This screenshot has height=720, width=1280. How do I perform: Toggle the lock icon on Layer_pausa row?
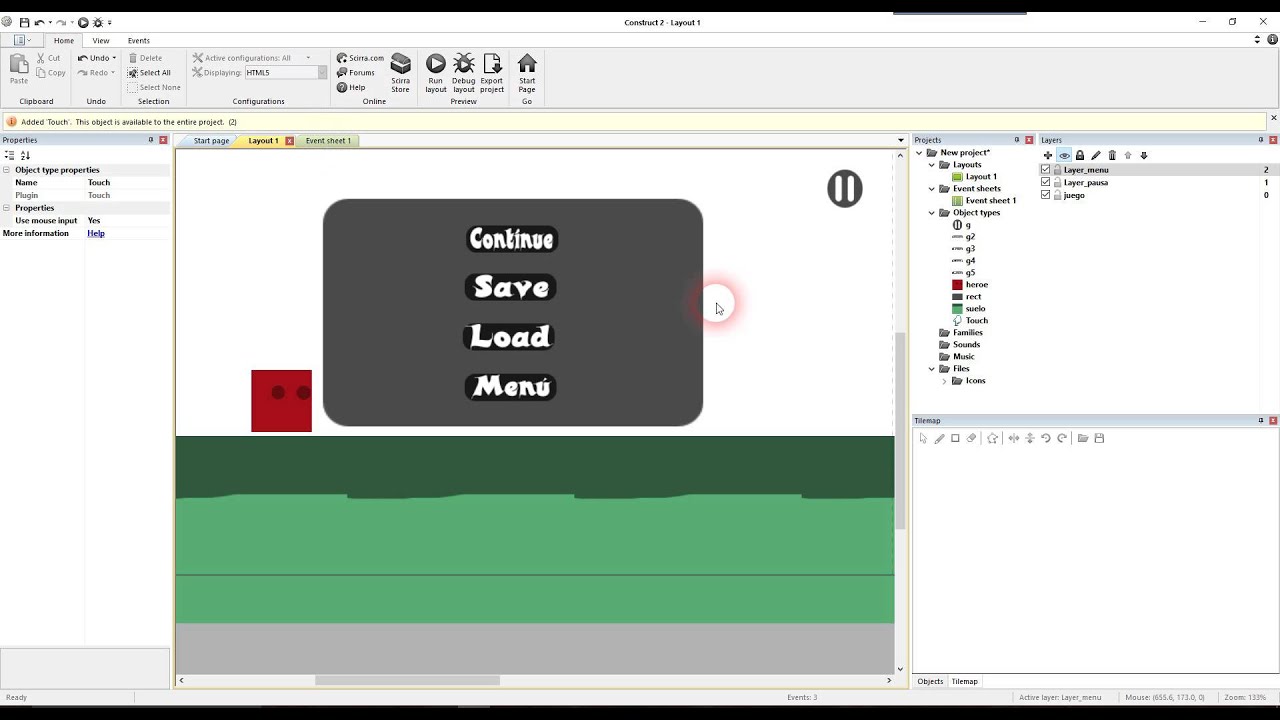(1058, 183)
